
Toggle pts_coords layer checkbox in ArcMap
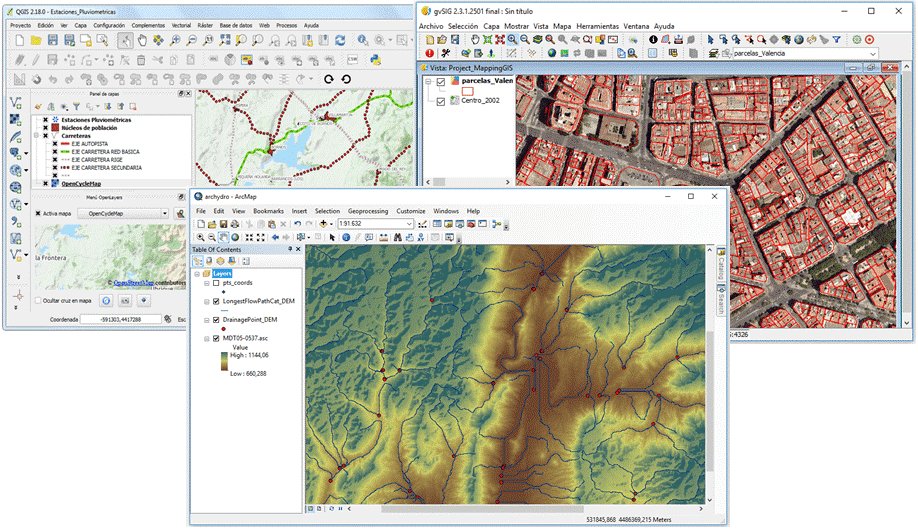[216, 283]
